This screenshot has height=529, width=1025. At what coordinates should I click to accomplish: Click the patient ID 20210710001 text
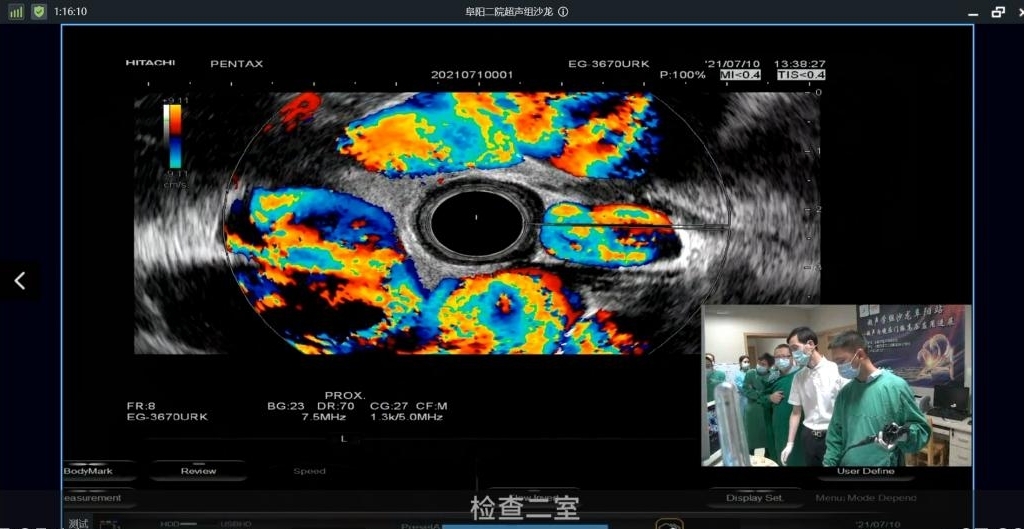click(472, 75)
